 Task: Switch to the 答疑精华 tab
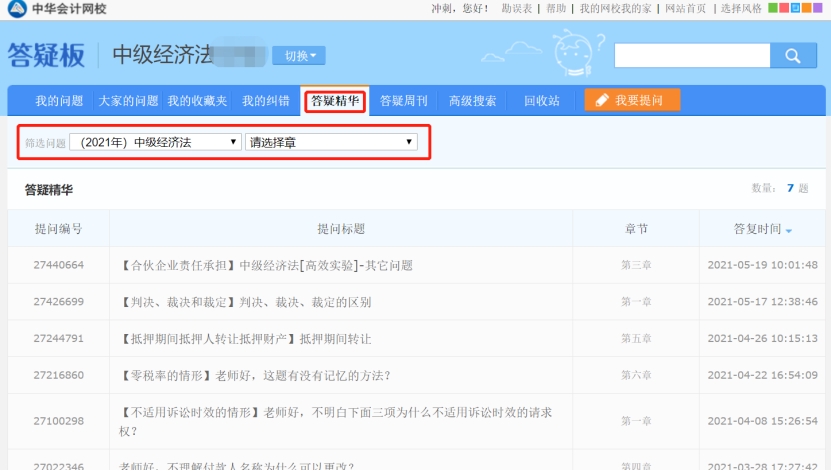(x=335, y=101)
